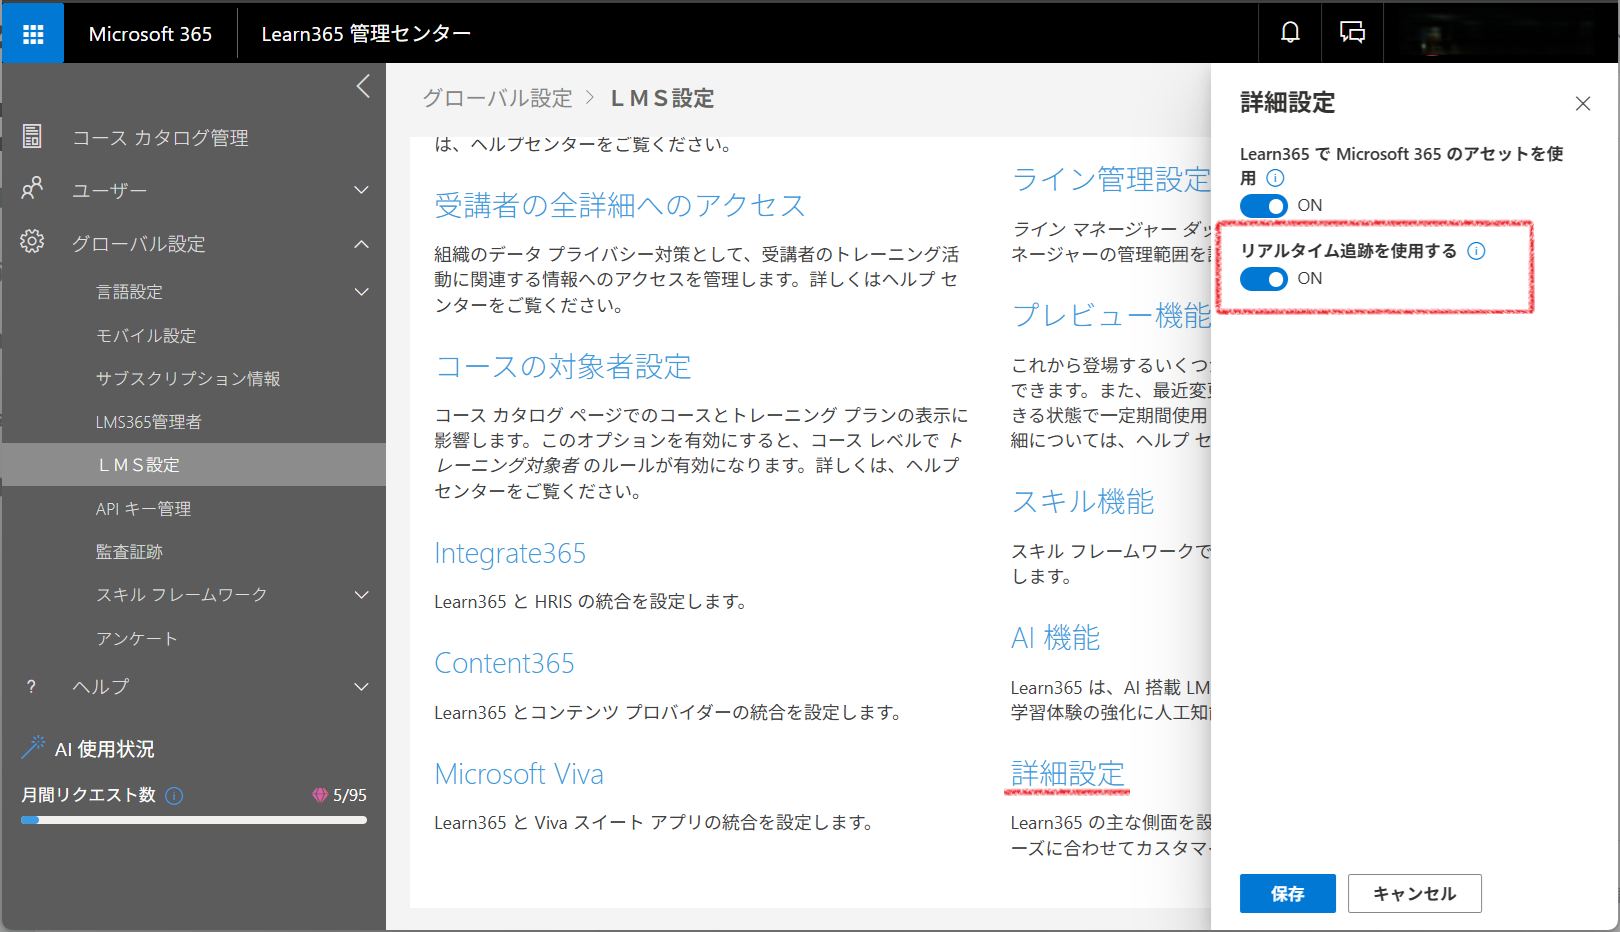This screenshot has height=932, width=1620.
Task: Open the AI 機能 link
Action: click(1056, 638)
